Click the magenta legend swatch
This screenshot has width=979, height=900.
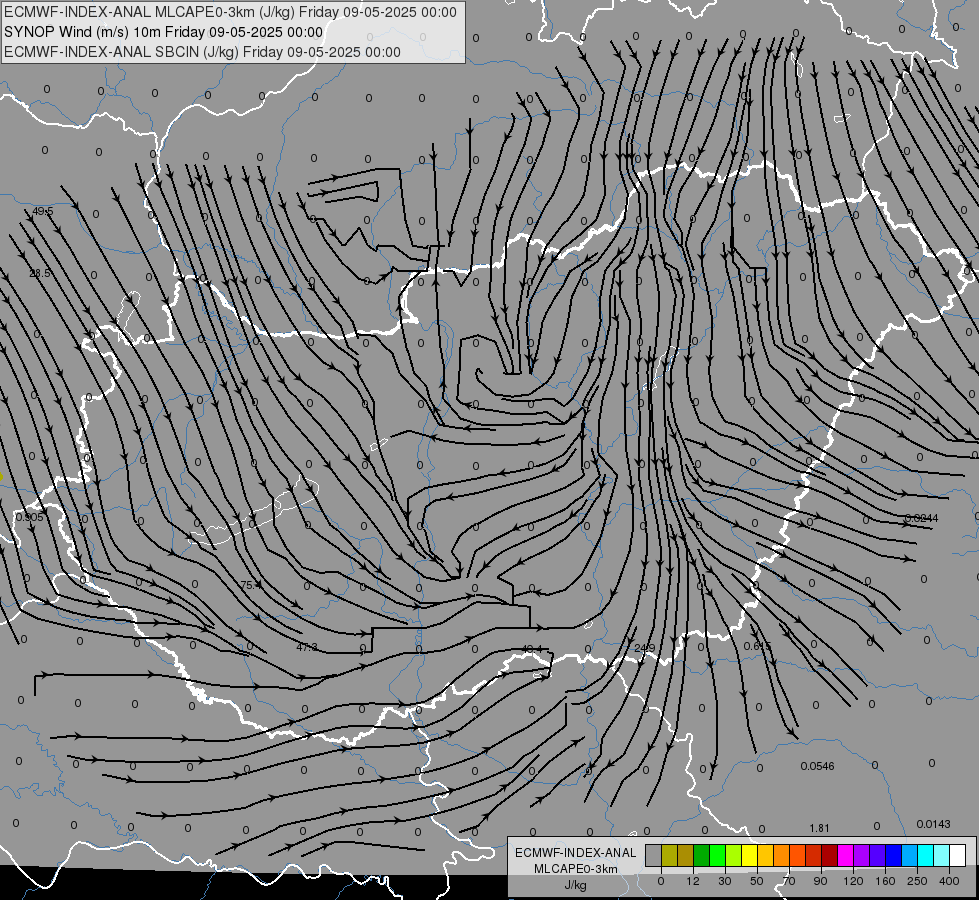click(845, 855)
